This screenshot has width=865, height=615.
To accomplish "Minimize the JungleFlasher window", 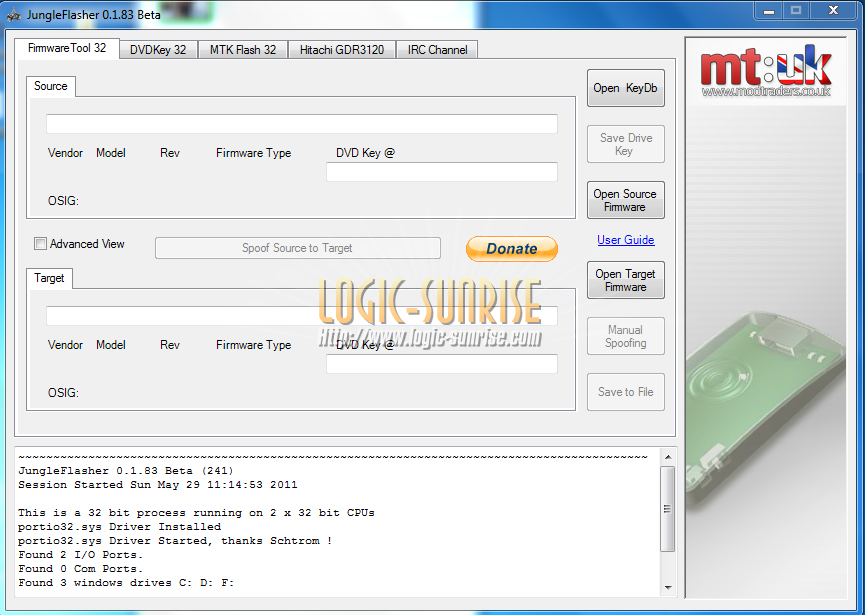I will [x=768, y=11].
